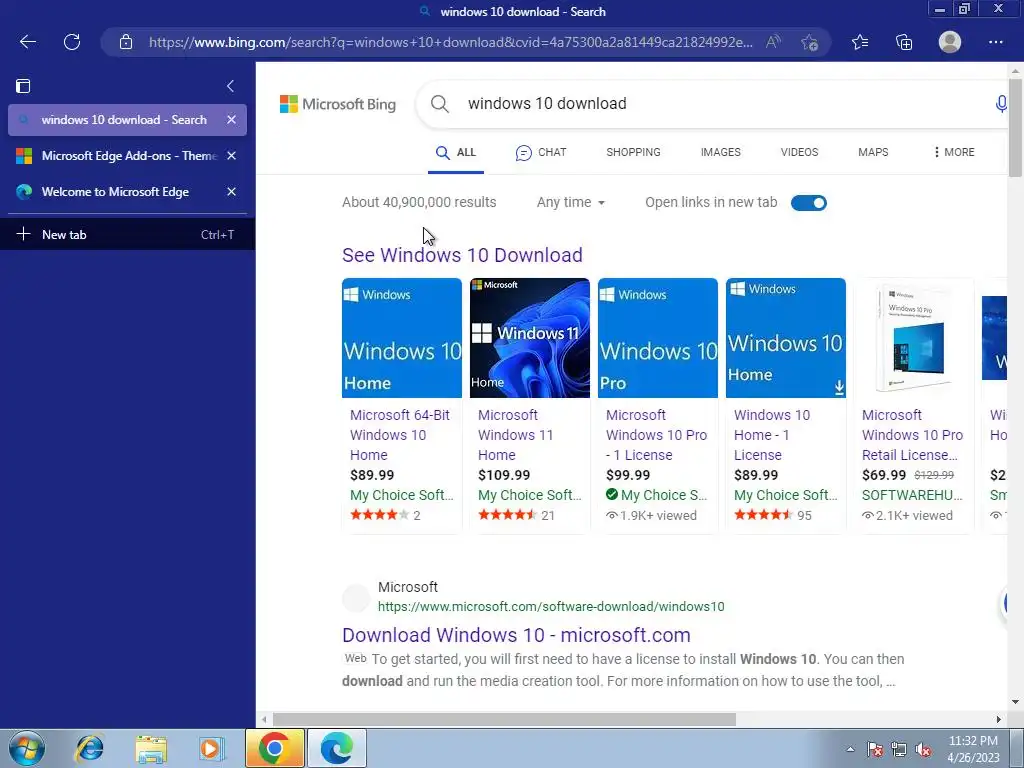Click Windows 10 Home $89.99 64-Bit thumbnail
Image resolution: width=1024 pixels, height=768 pixels.
coord(402,338)
